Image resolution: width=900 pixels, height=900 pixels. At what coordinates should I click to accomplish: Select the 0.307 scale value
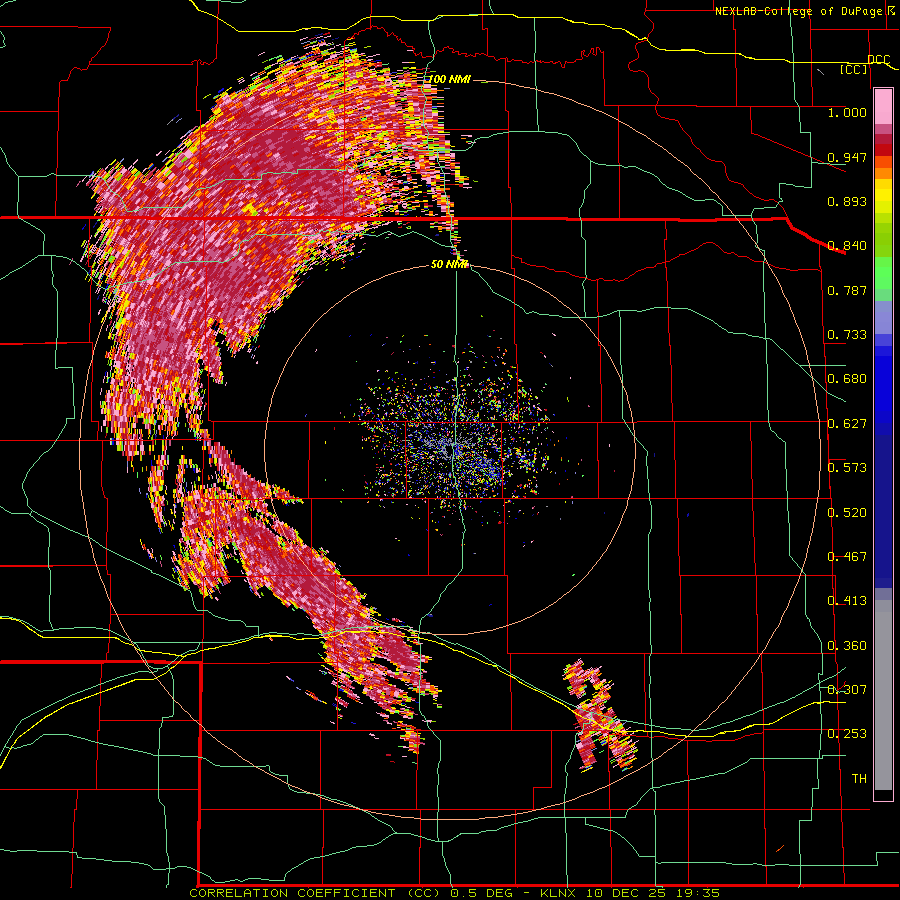[x=847, y=689]
